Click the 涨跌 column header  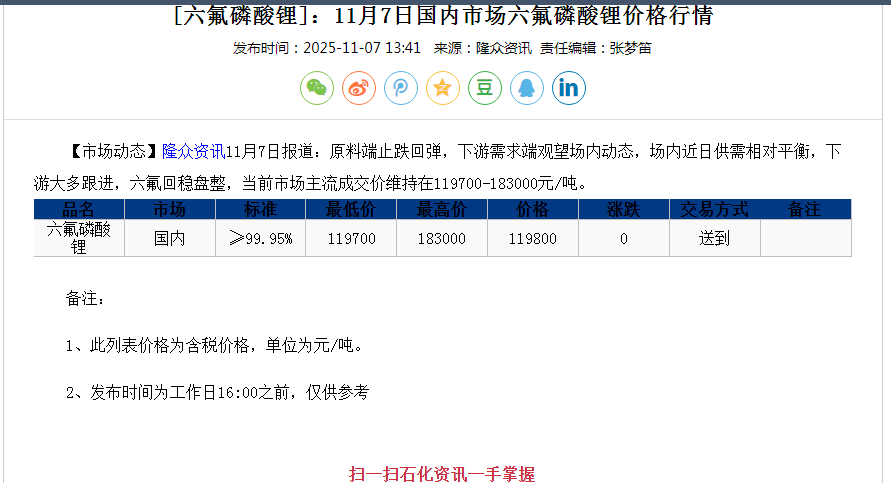[x=623, y=209]
